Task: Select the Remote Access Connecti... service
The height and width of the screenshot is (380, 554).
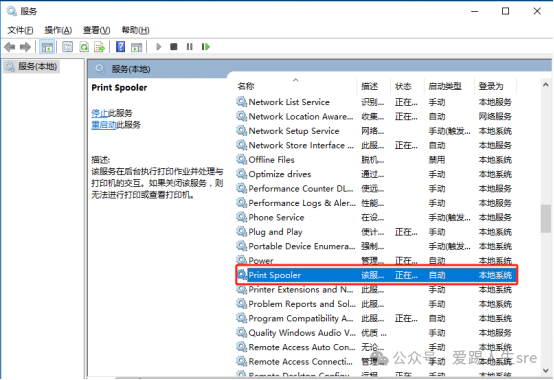Action: pos(300,362)
